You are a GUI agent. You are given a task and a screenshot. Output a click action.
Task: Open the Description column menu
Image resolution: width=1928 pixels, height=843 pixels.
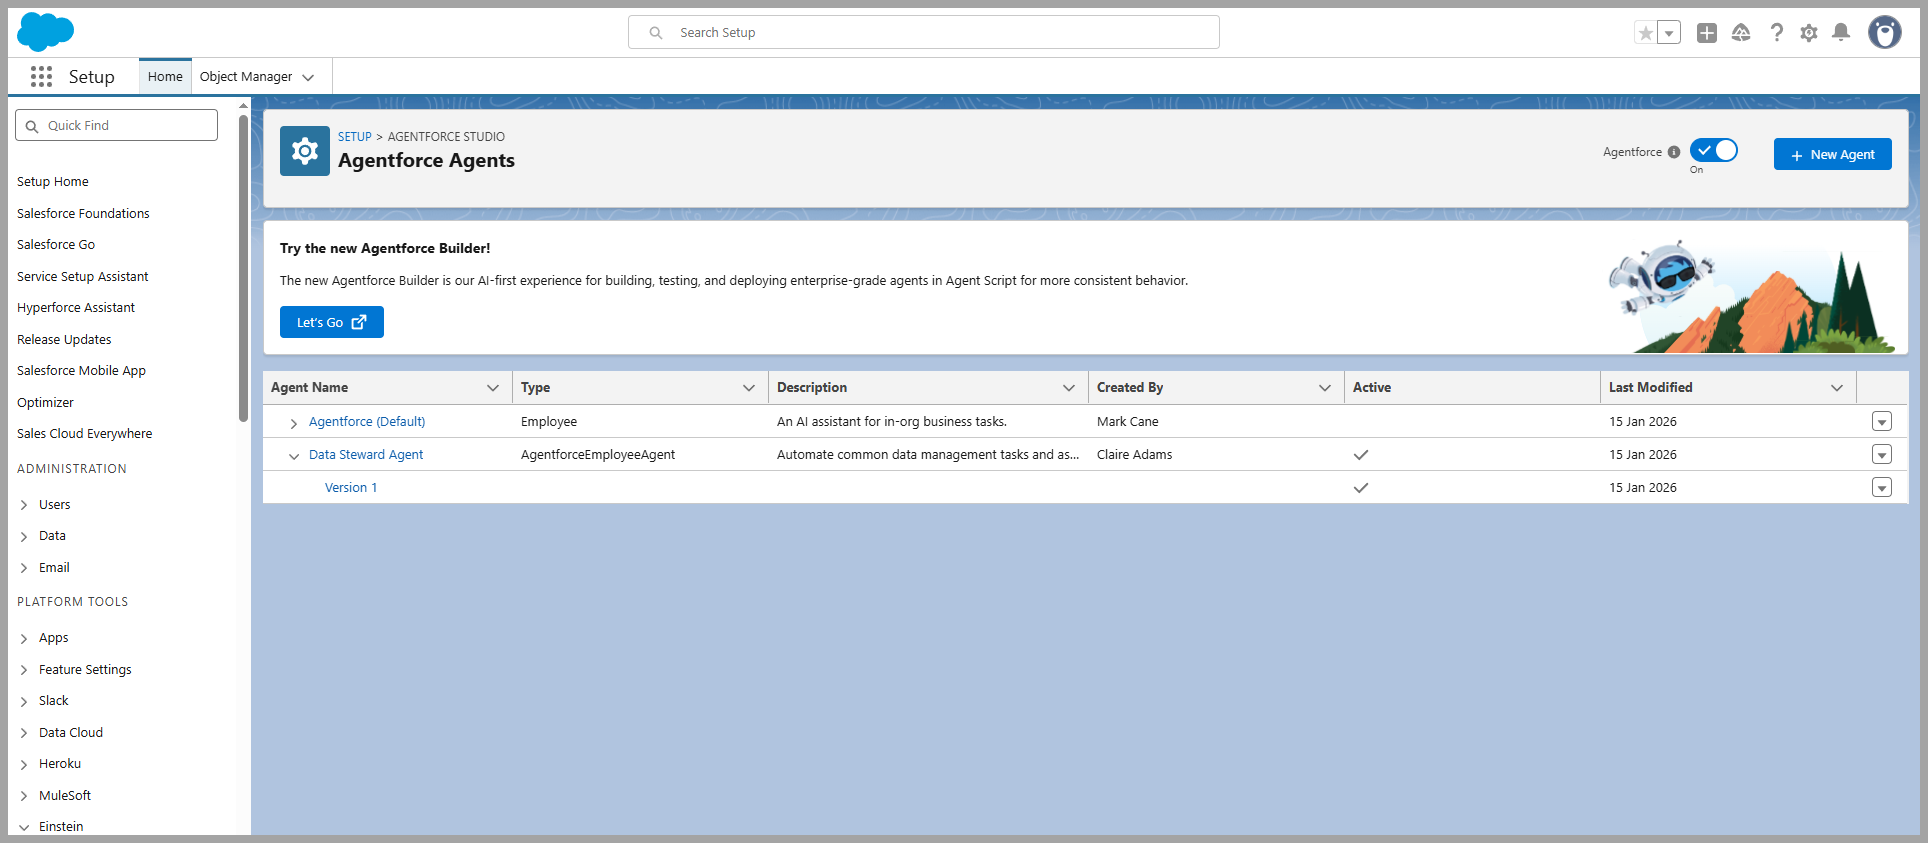[x=1069, y=388]
